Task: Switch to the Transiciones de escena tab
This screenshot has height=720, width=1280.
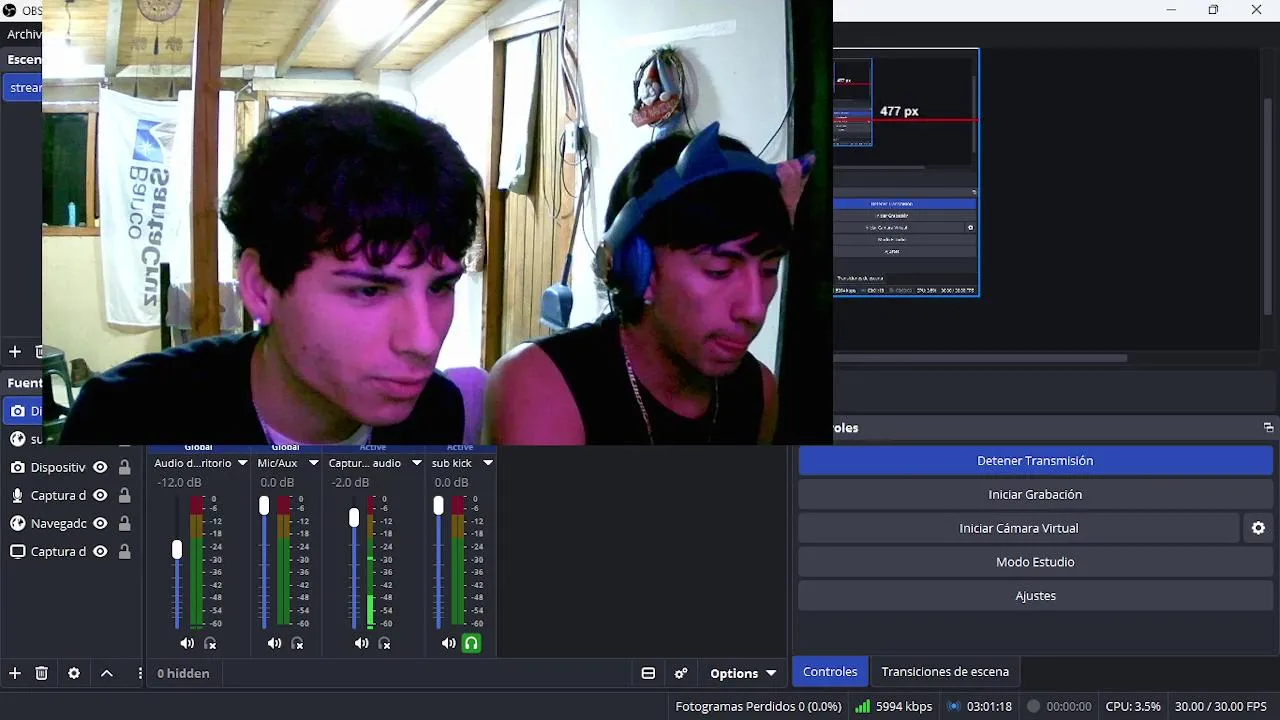Action: (945, 671)
